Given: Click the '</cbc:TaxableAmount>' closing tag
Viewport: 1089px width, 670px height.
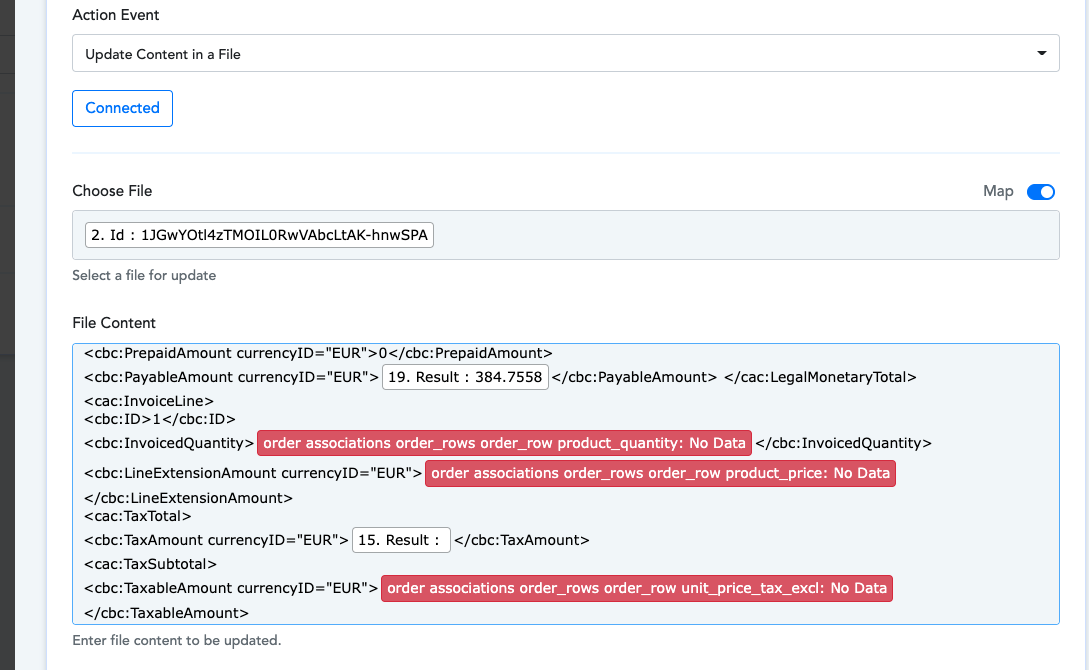Looking at the screenshot, I should [166, 613].
